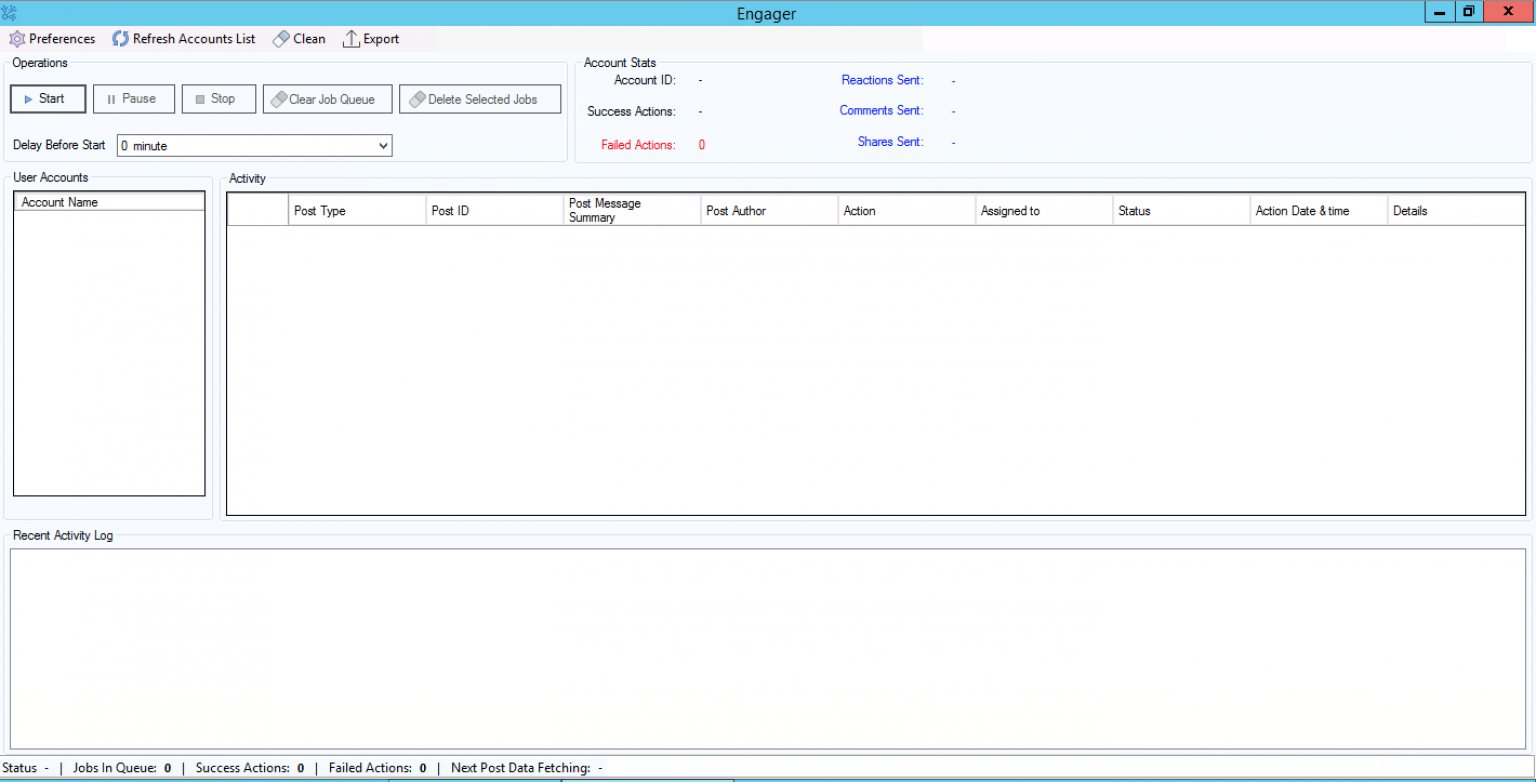1536x782 pixels.
Task: Choose Clean in the toolbar
Action: click(309, 39)
